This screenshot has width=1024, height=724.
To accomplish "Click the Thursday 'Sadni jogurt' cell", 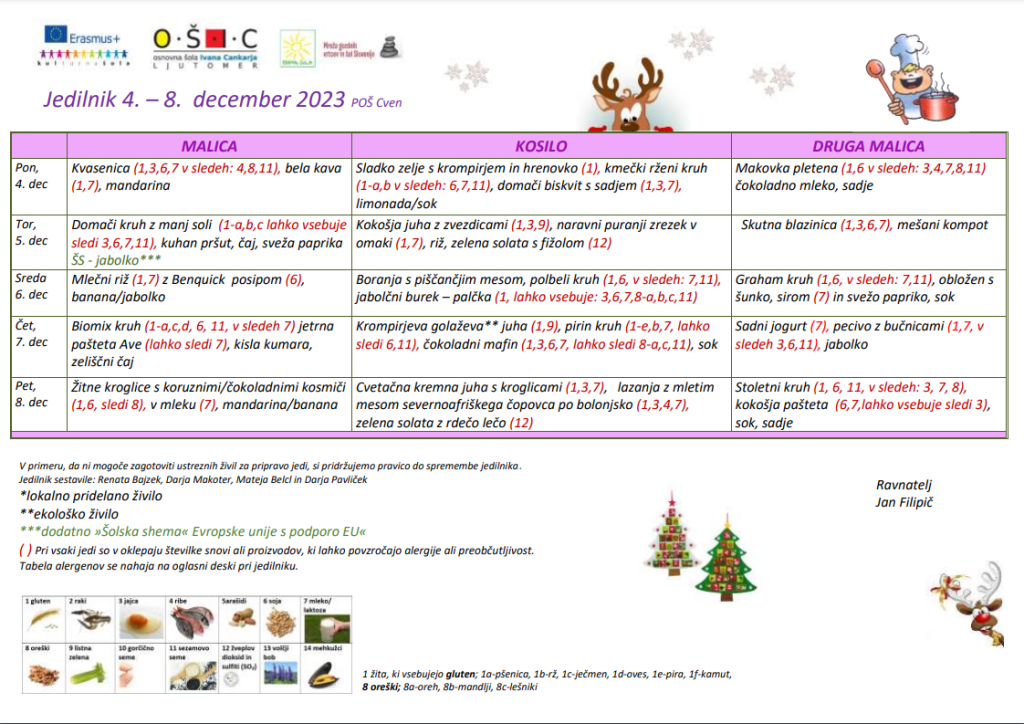I will pyautogui.click(x=869, y=347).
